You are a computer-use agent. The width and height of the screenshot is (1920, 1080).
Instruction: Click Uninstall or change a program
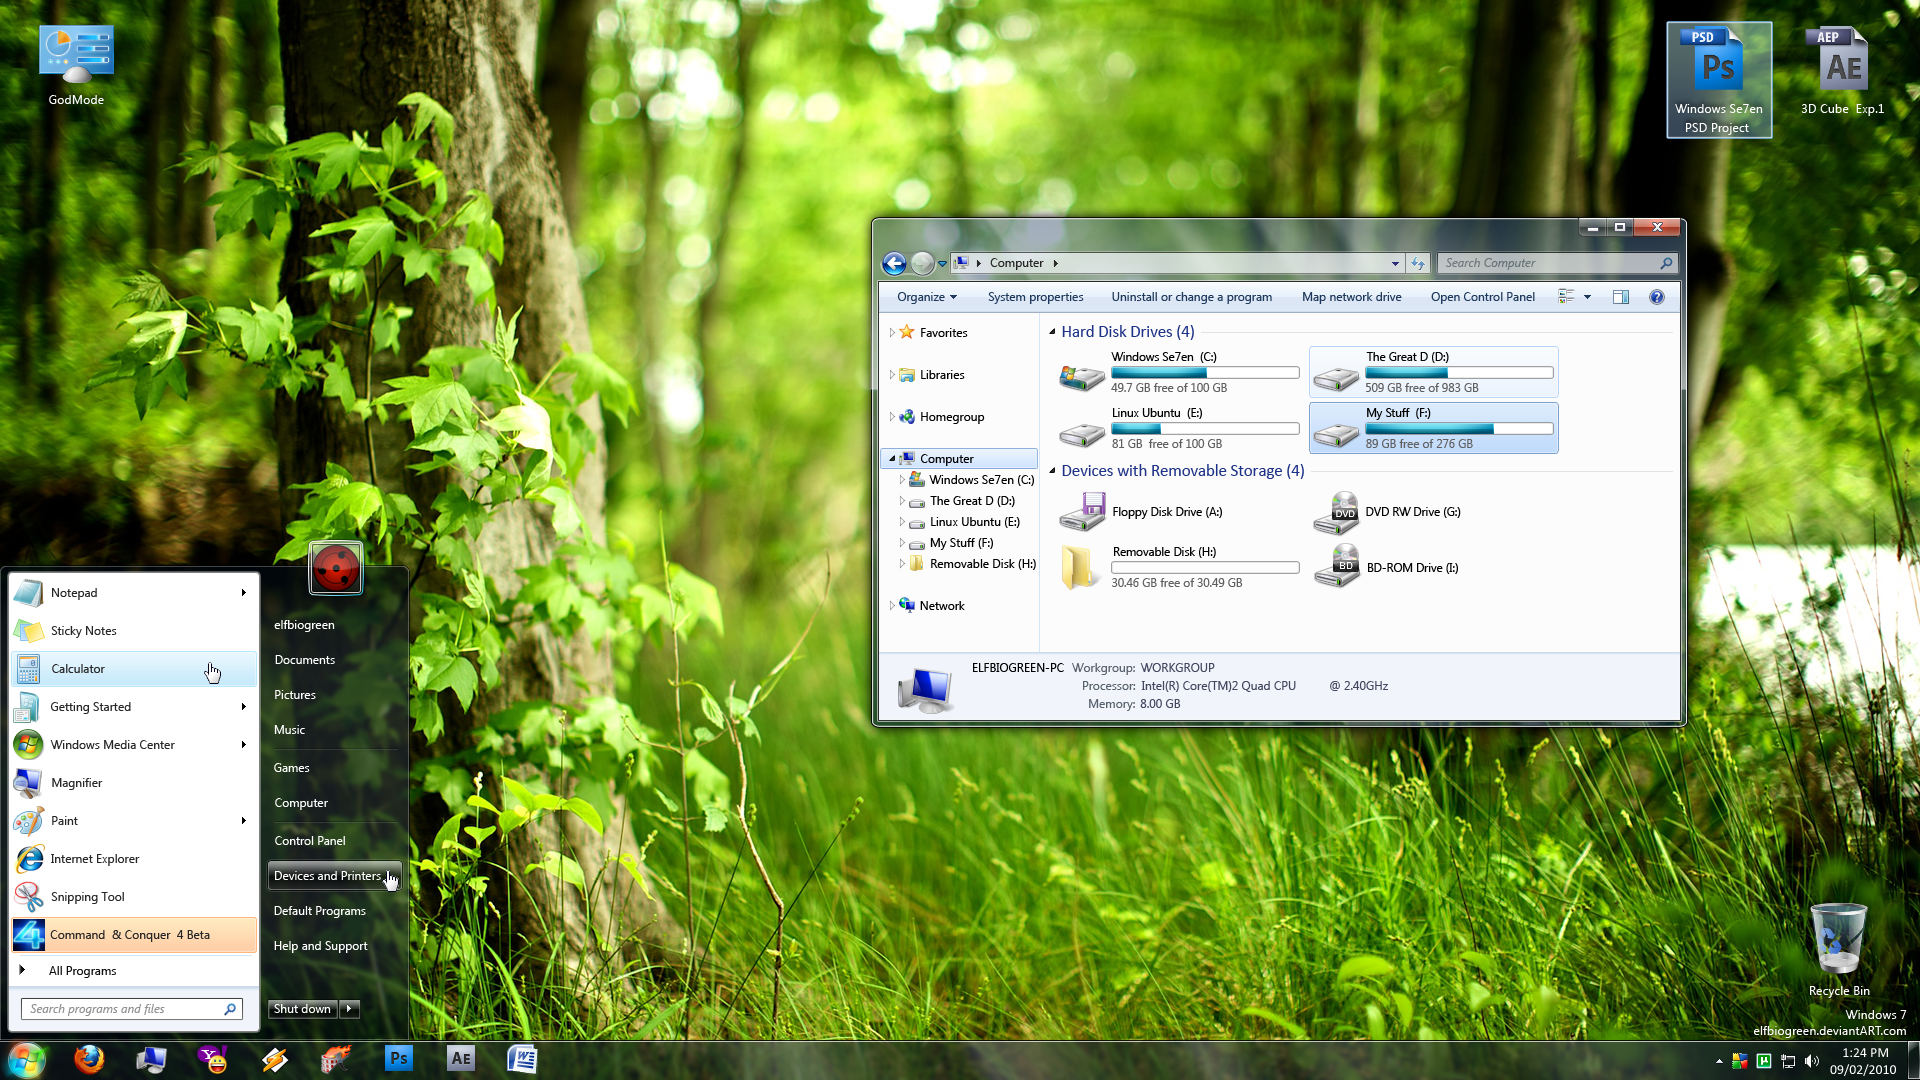point(1191,297)
